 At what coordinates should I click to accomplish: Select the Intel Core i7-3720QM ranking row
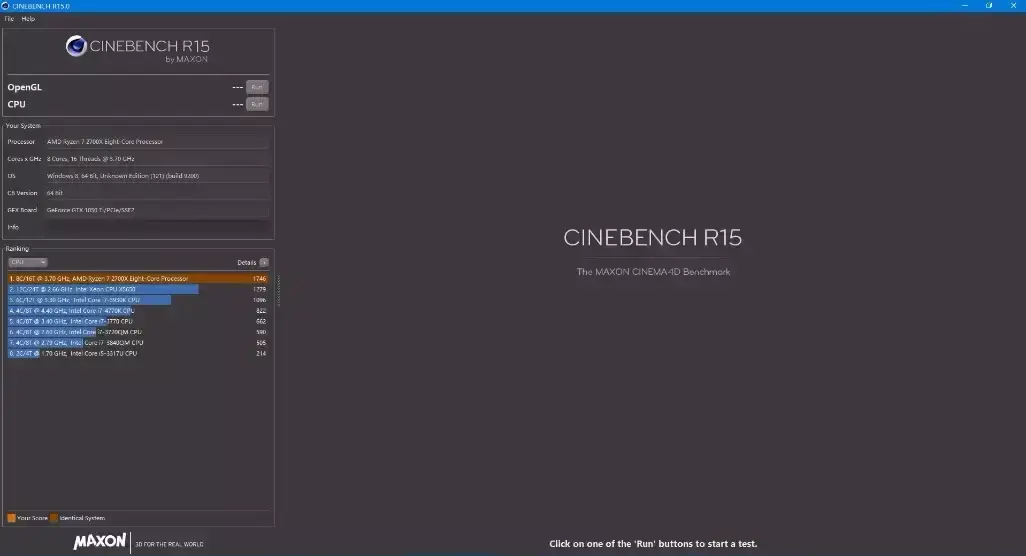coord(137,332)
